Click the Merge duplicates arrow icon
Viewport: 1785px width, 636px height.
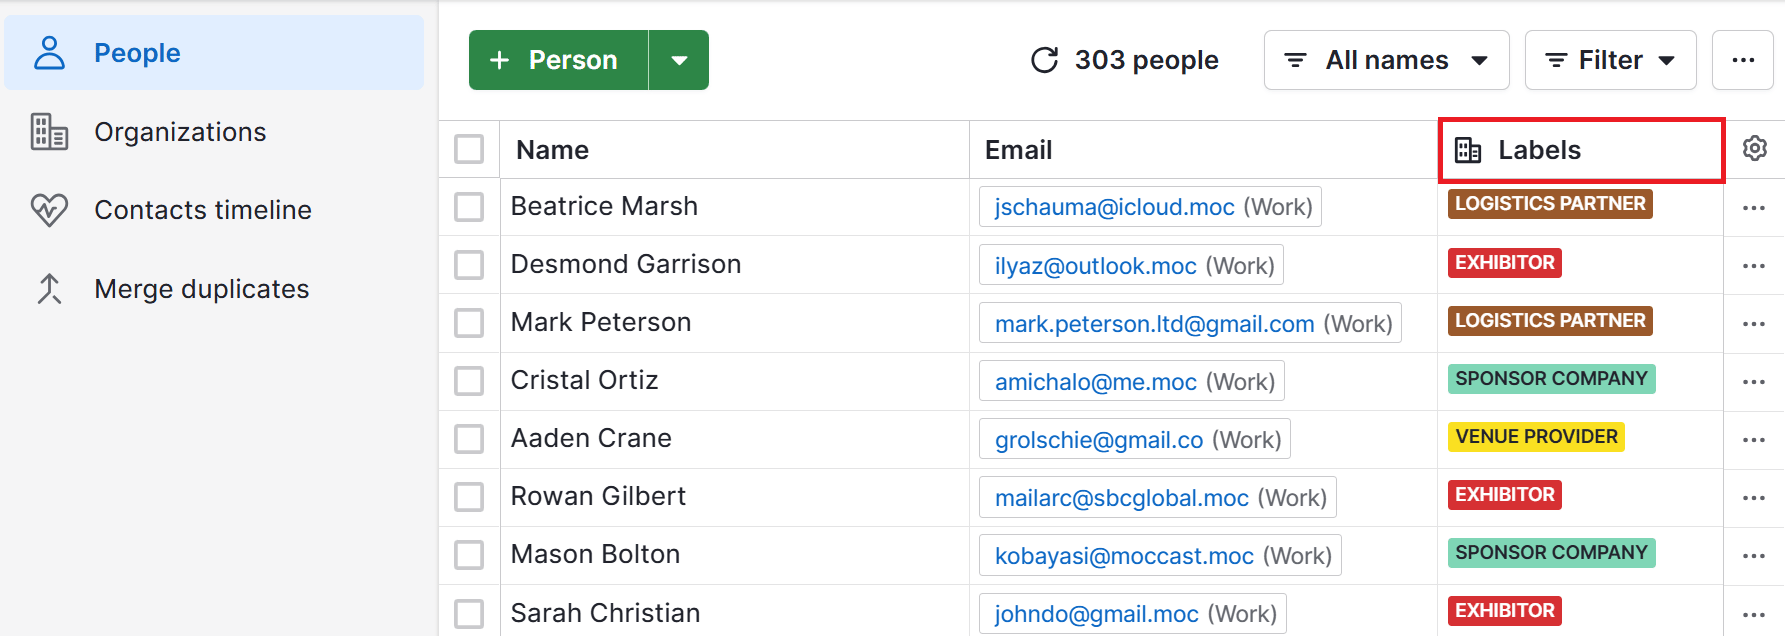pyautogui.click(x=49, y=289)
